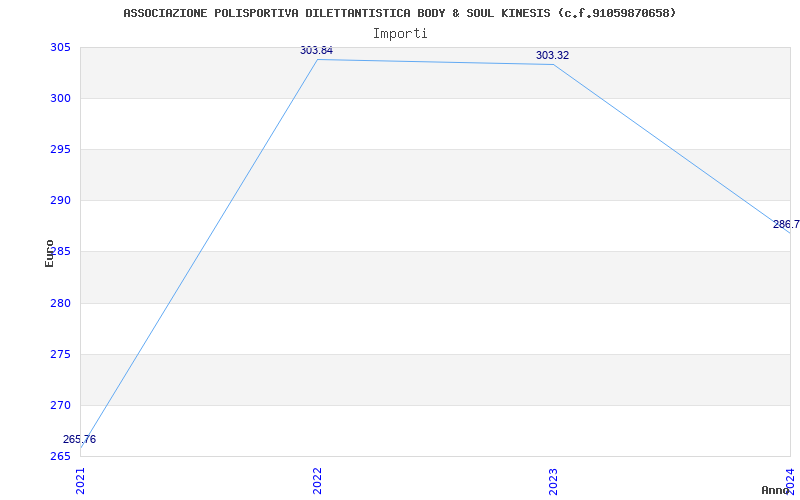800x500 pixels.
Task: Select the 286.7 data label
Action: (x=786, y=224)
